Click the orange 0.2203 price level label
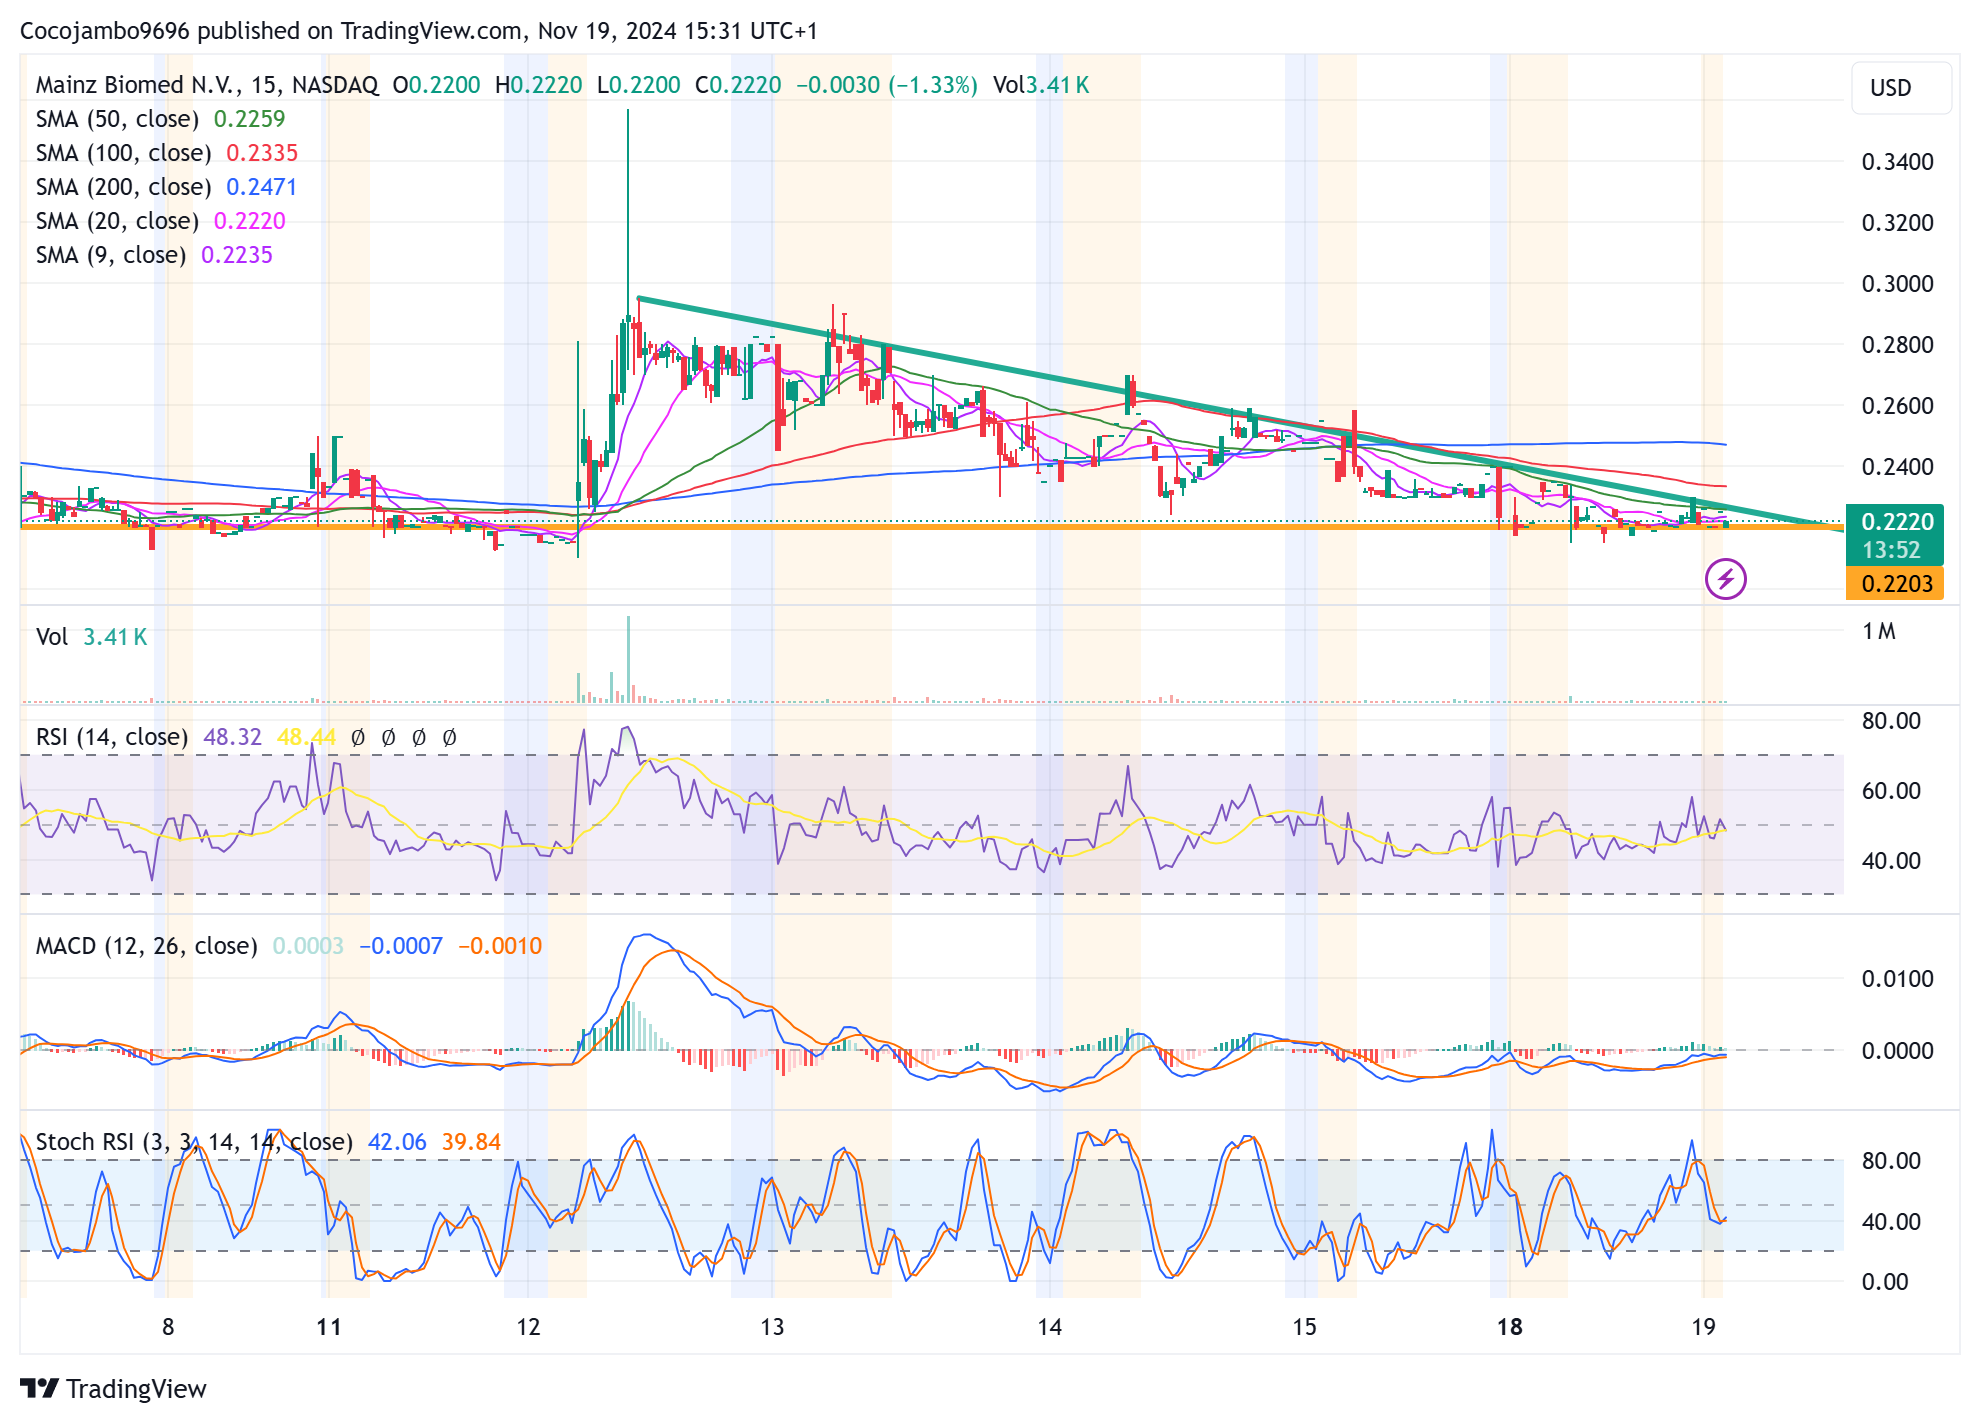The height and width of the screenshot is (1424, 1980). 1894,584
